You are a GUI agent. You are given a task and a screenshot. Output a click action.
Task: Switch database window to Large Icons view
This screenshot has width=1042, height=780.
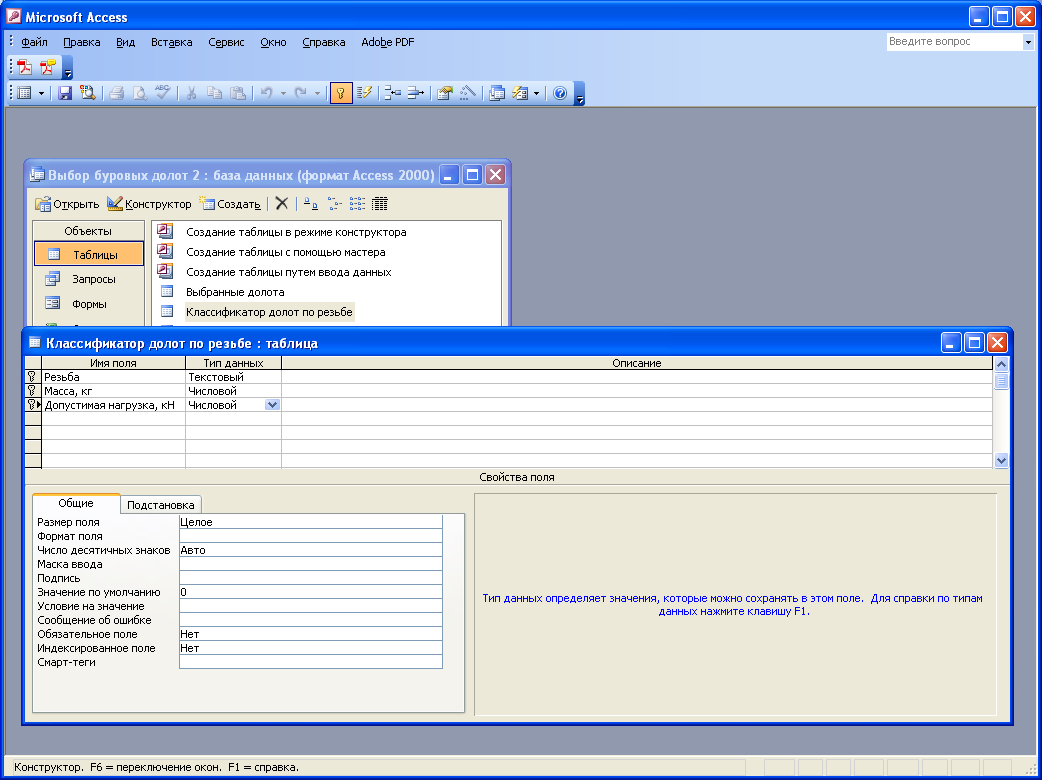(311, 203)
